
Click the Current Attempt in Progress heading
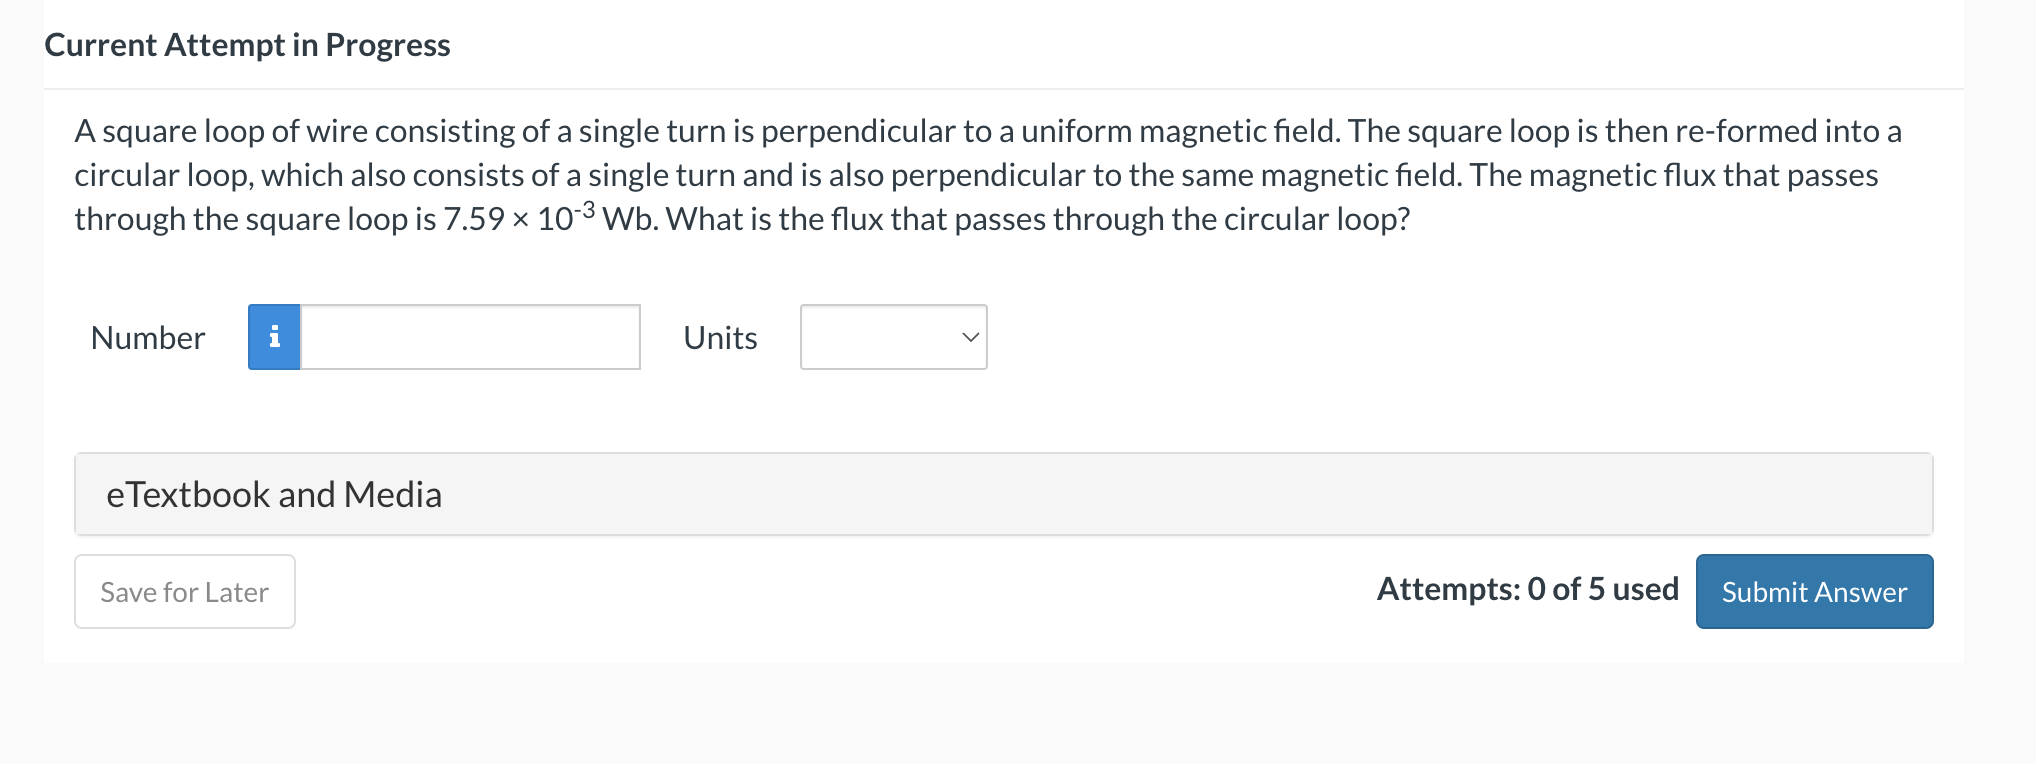point(247,44)
